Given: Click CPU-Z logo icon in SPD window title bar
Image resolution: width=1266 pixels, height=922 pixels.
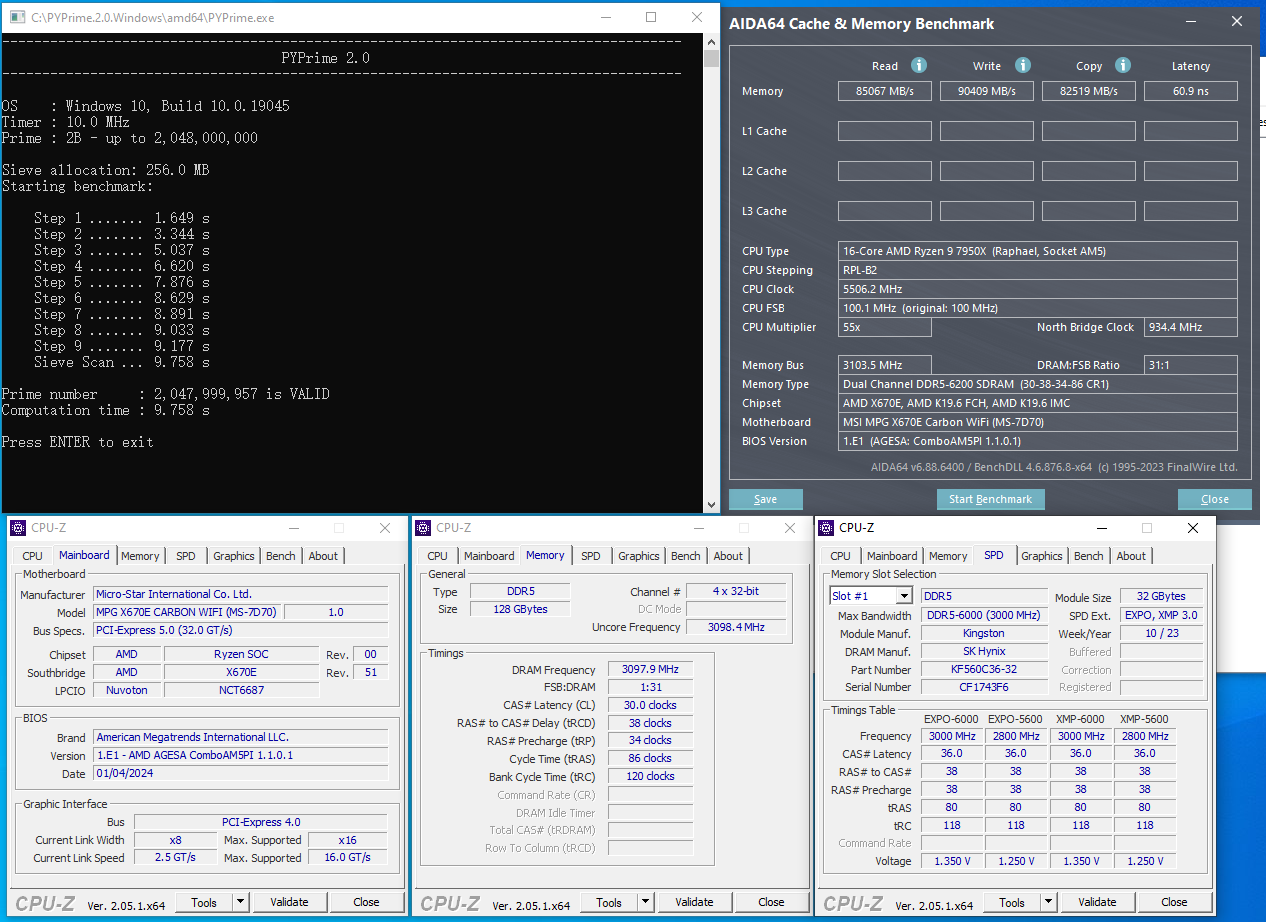Looking at the screenshot, I should pyautogui.click(x=826, y=528).
